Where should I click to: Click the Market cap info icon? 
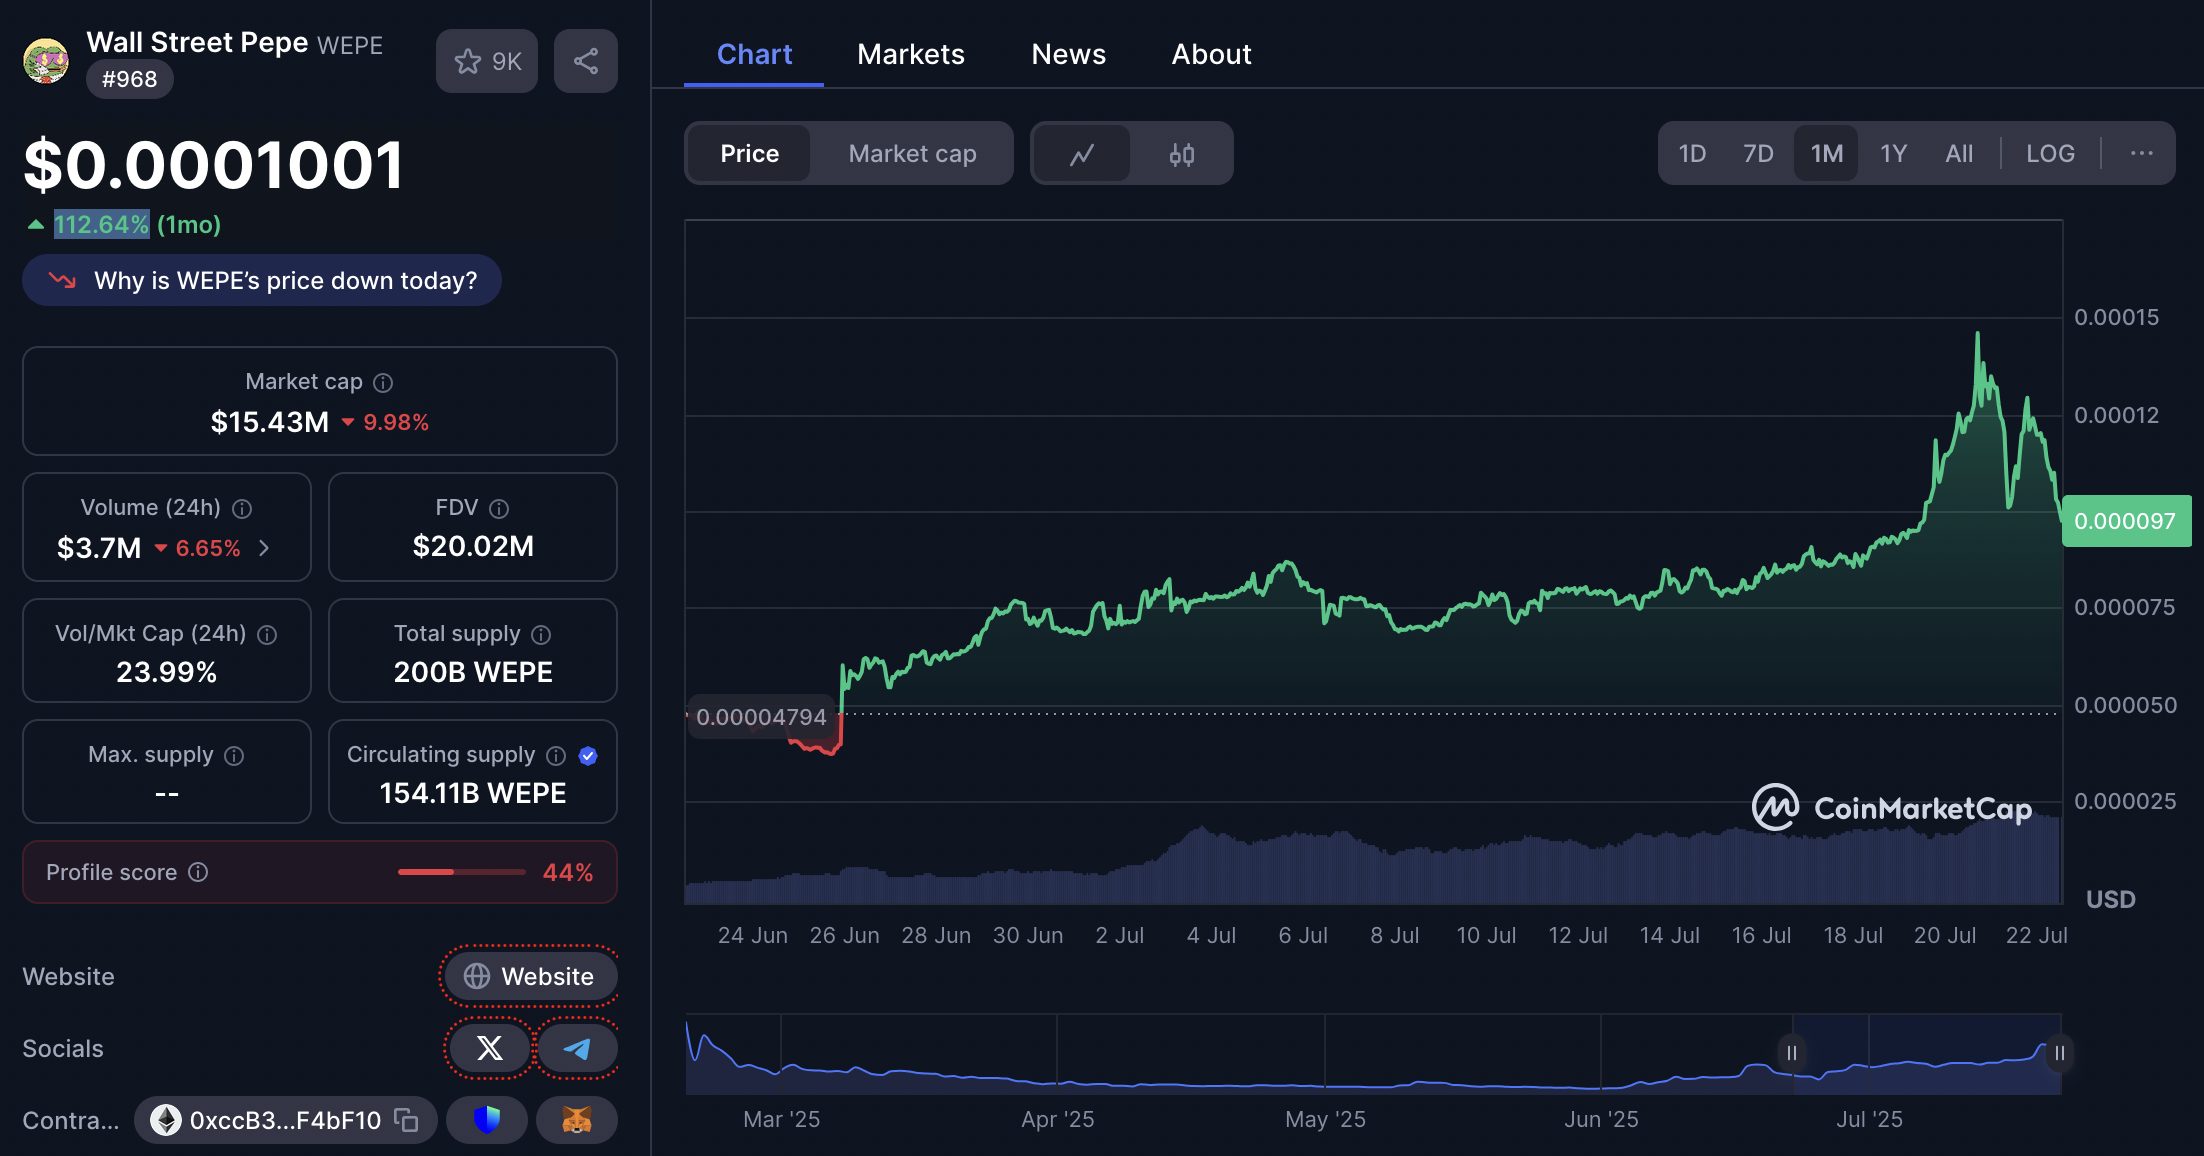coord(383,382)
